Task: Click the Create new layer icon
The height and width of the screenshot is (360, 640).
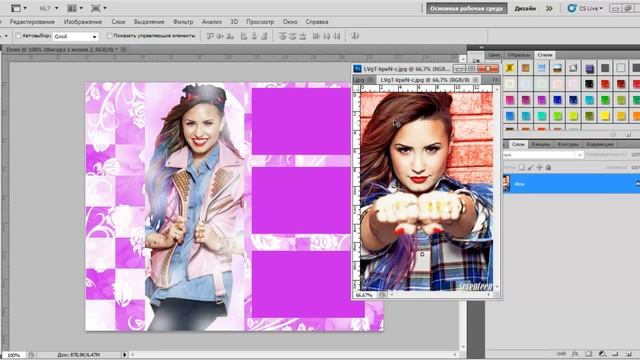Action: coord(629,354)
